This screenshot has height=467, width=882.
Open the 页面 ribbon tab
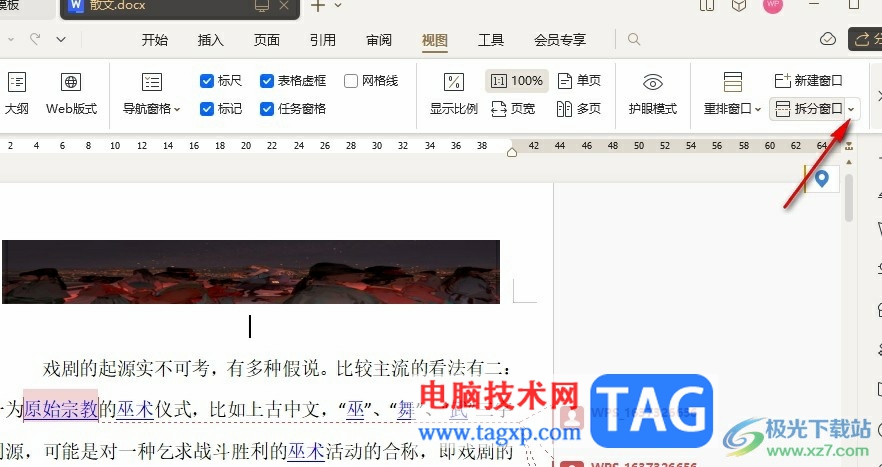[x=267, y=40]
